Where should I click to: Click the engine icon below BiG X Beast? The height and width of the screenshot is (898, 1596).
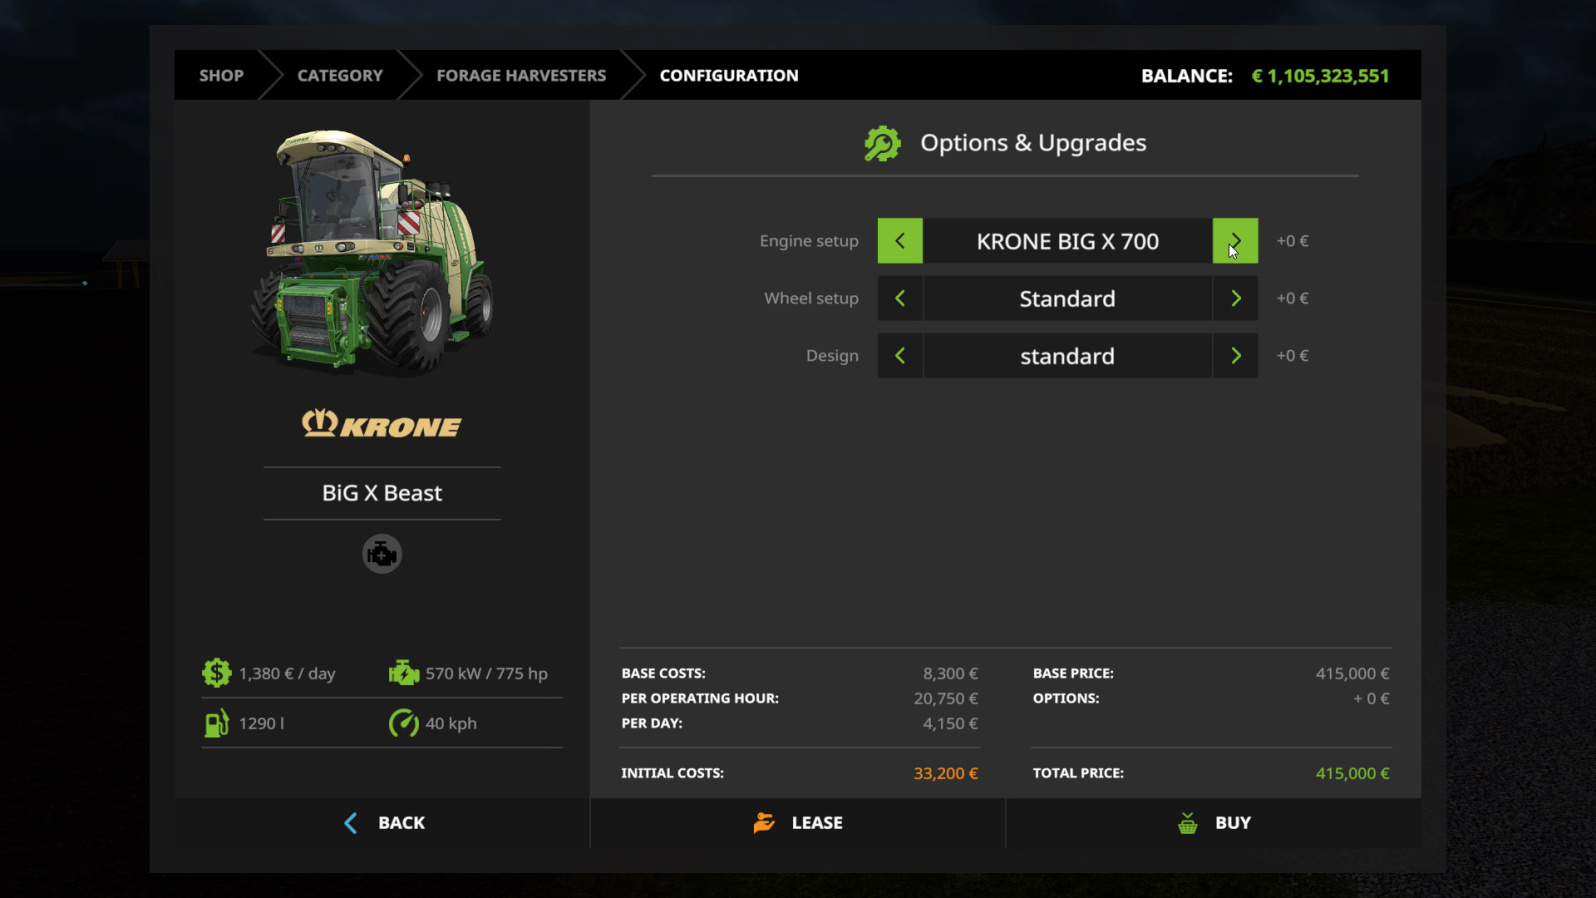pos(381,554)
